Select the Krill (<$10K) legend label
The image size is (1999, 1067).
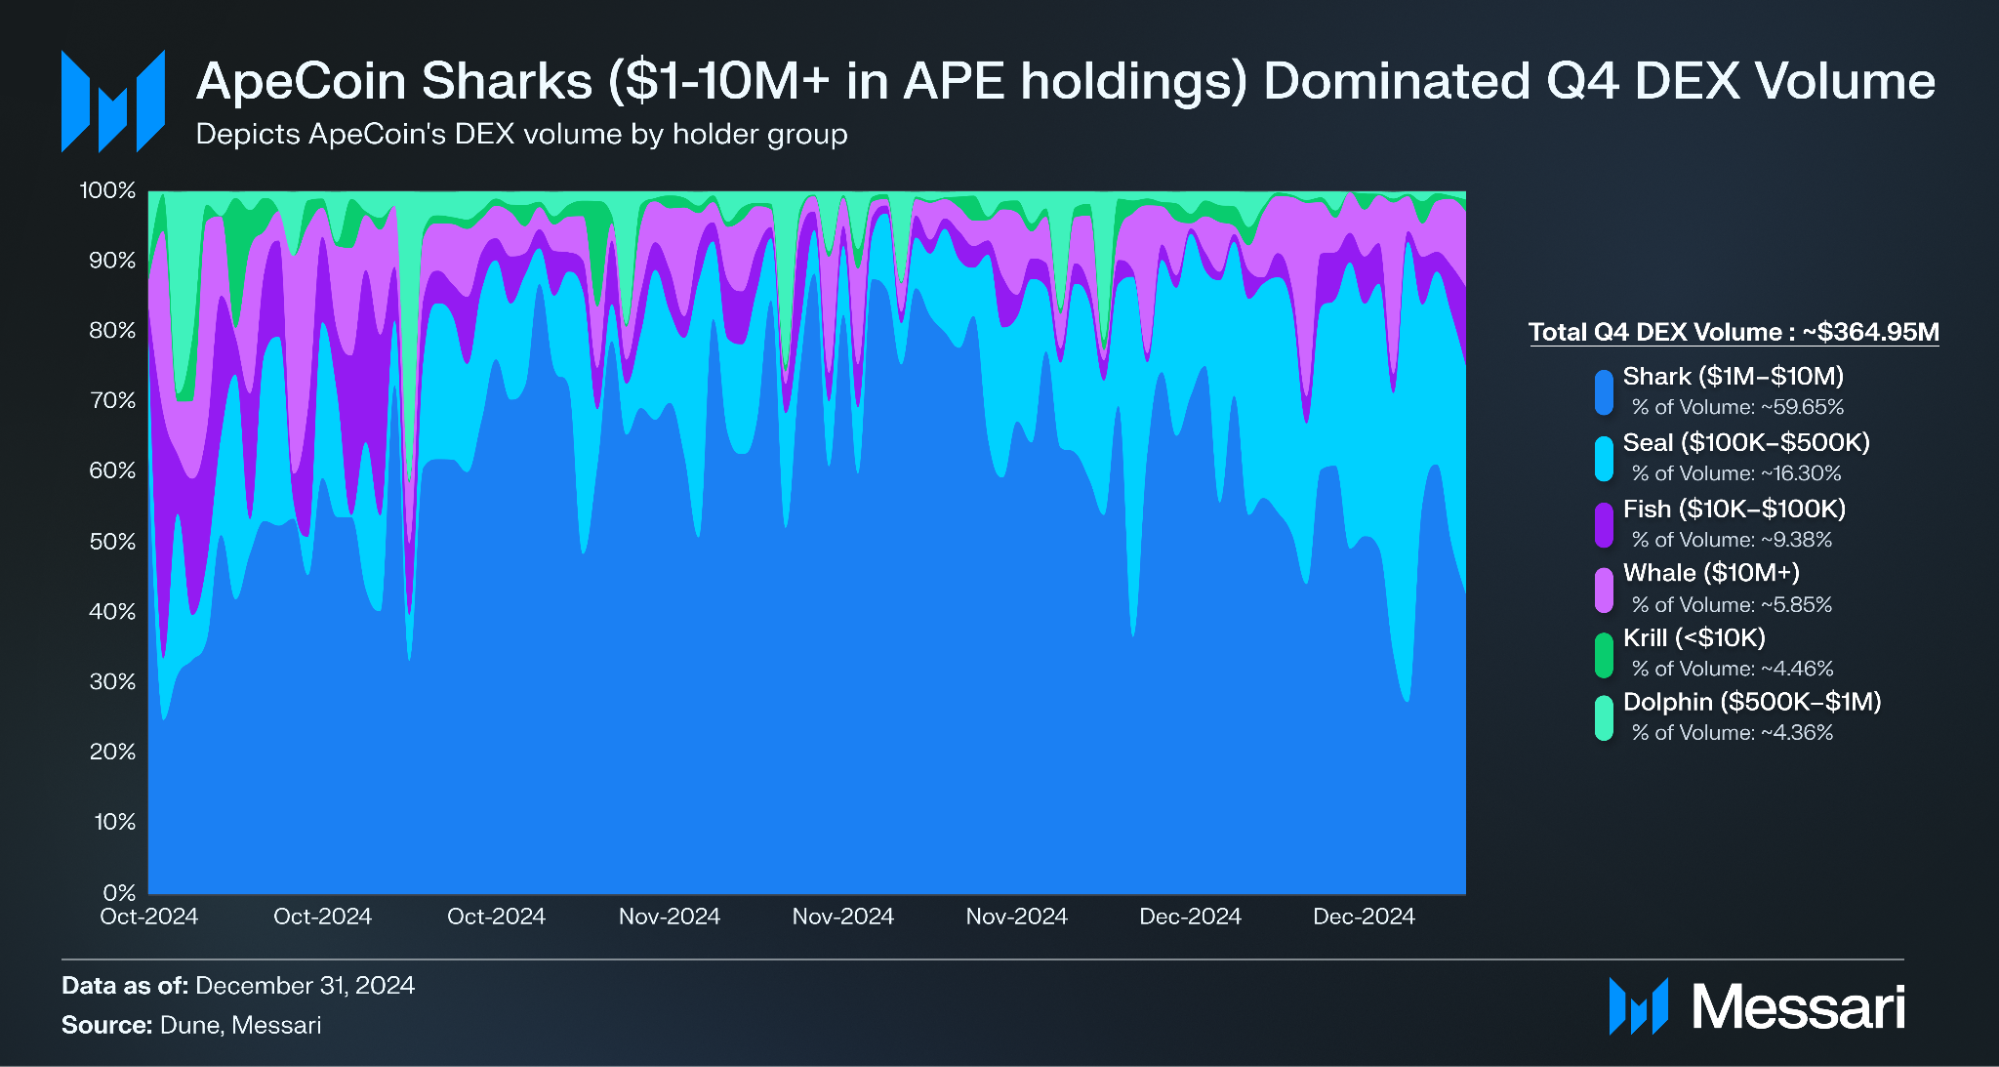click(x=1693, y=638)
